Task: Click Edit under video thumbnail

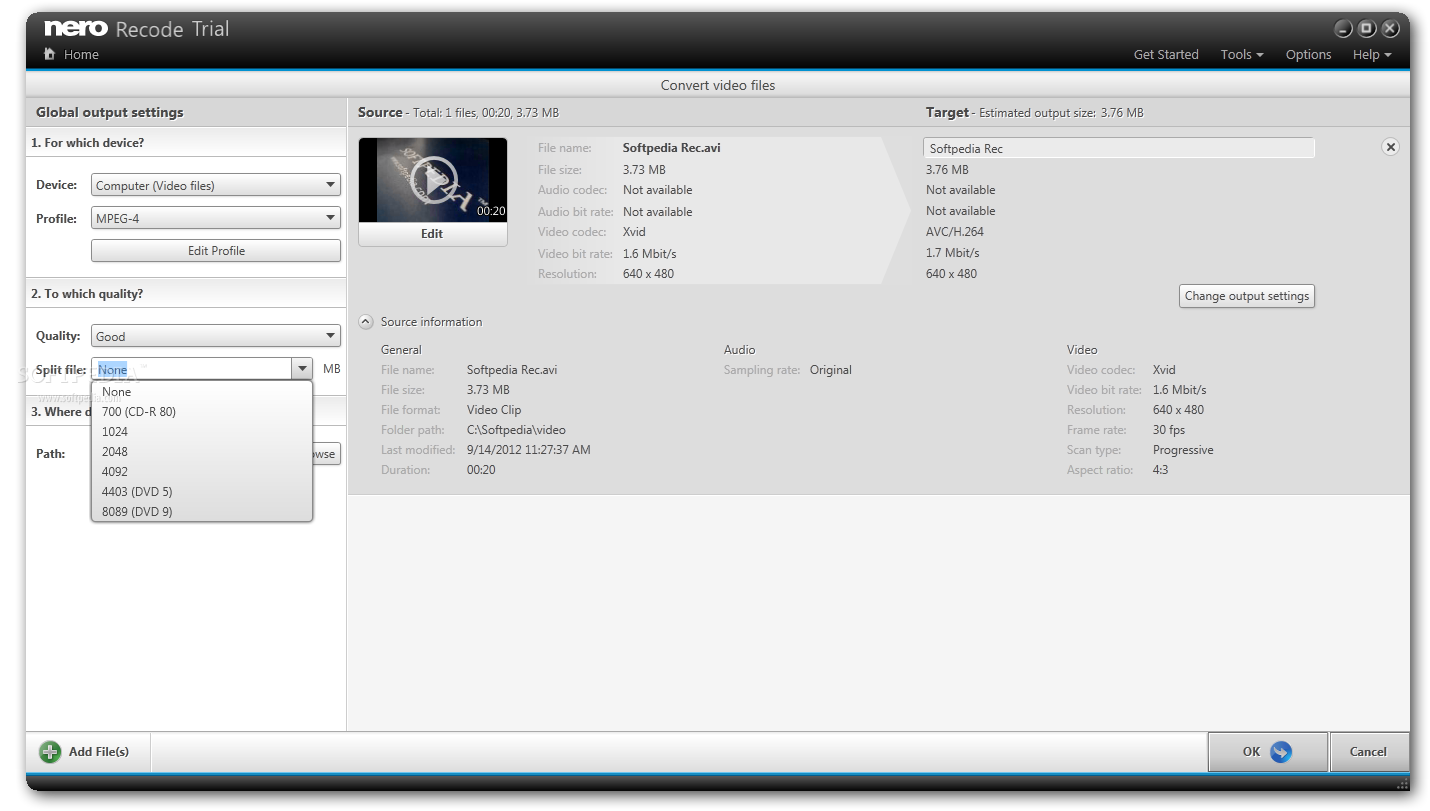Action: pyautogui.click(x=432, y=234)
